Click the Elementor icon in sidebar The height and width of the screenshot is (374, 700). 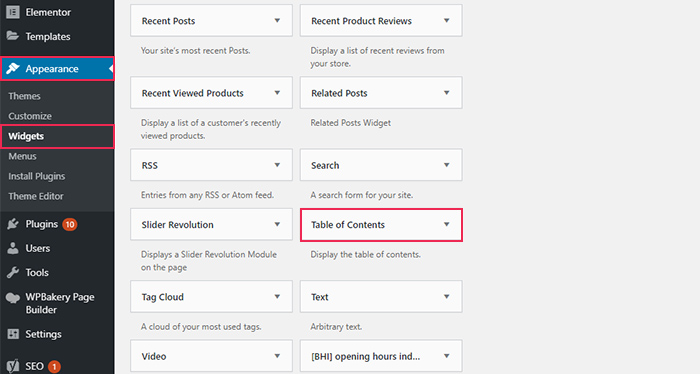(x=13, y=12)
